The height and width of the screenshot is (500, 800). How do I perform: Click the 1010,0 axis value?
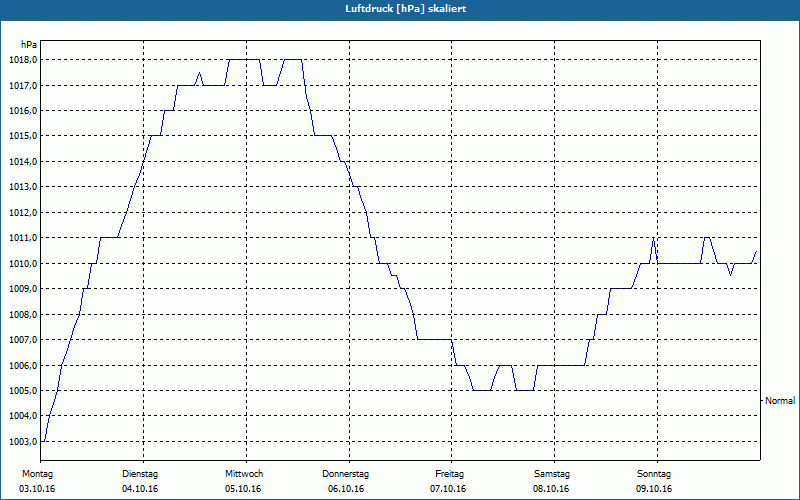(23, 263)
